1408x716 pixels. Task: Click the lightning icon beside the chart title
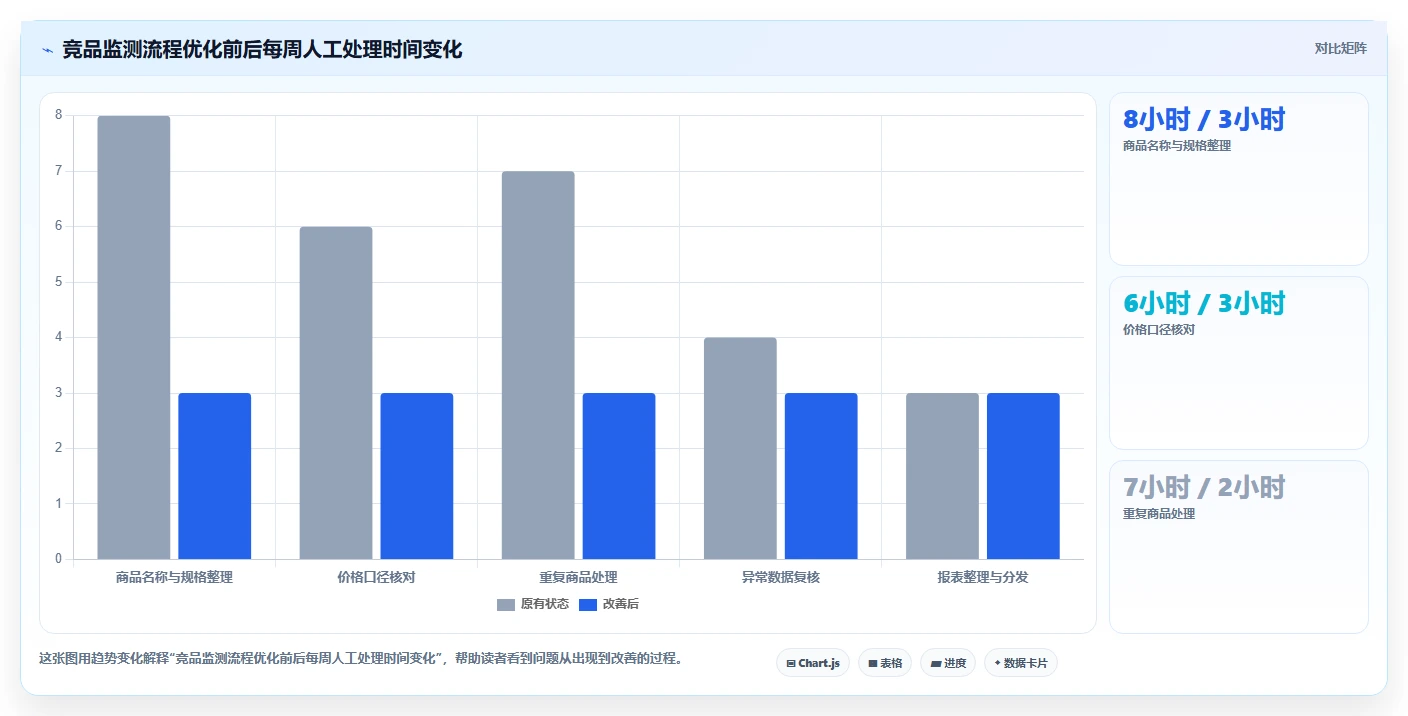[x=48, y=50]
